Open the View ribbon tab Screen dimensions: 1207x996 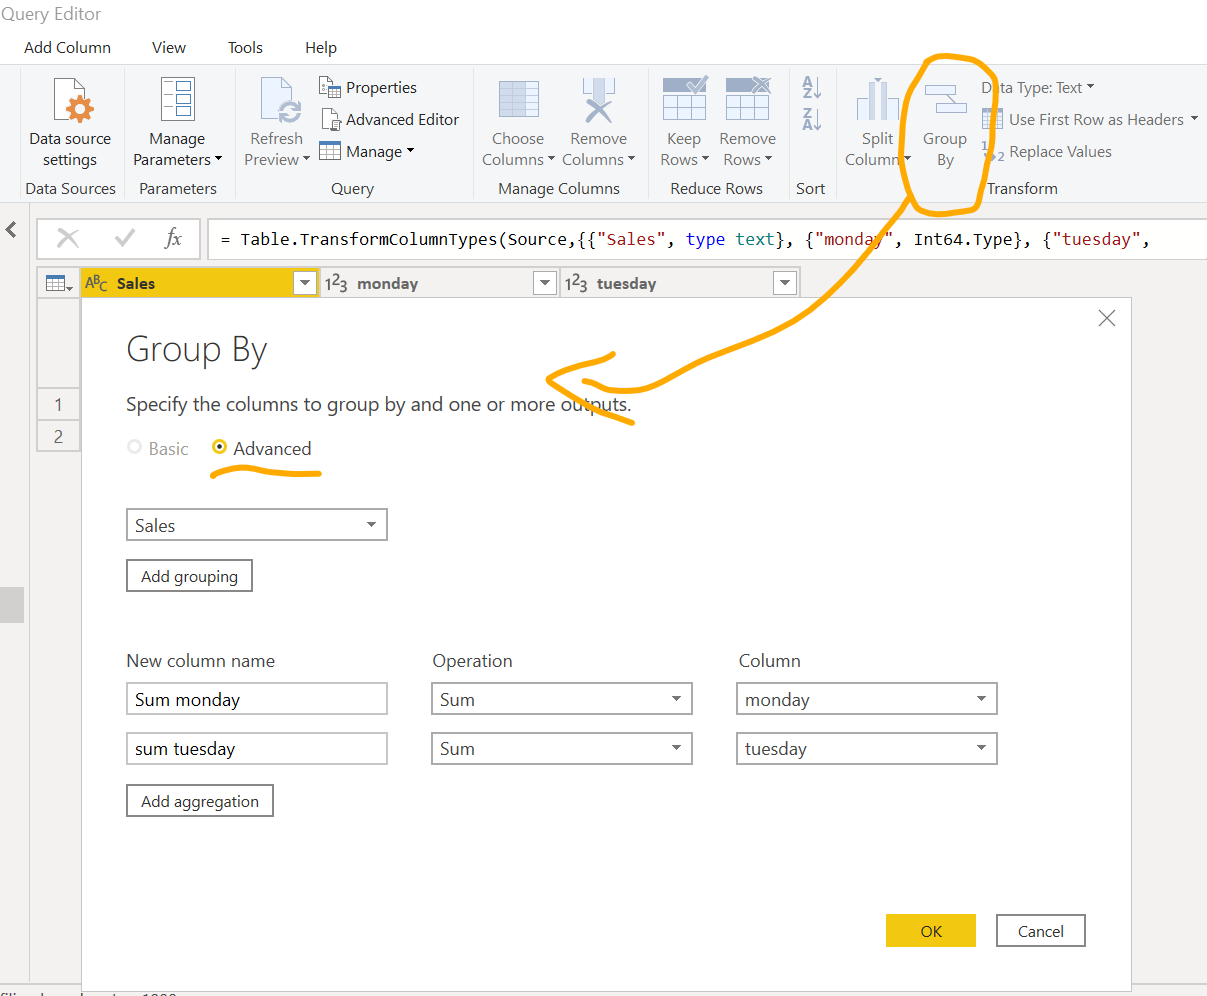[x=169, y=47]
